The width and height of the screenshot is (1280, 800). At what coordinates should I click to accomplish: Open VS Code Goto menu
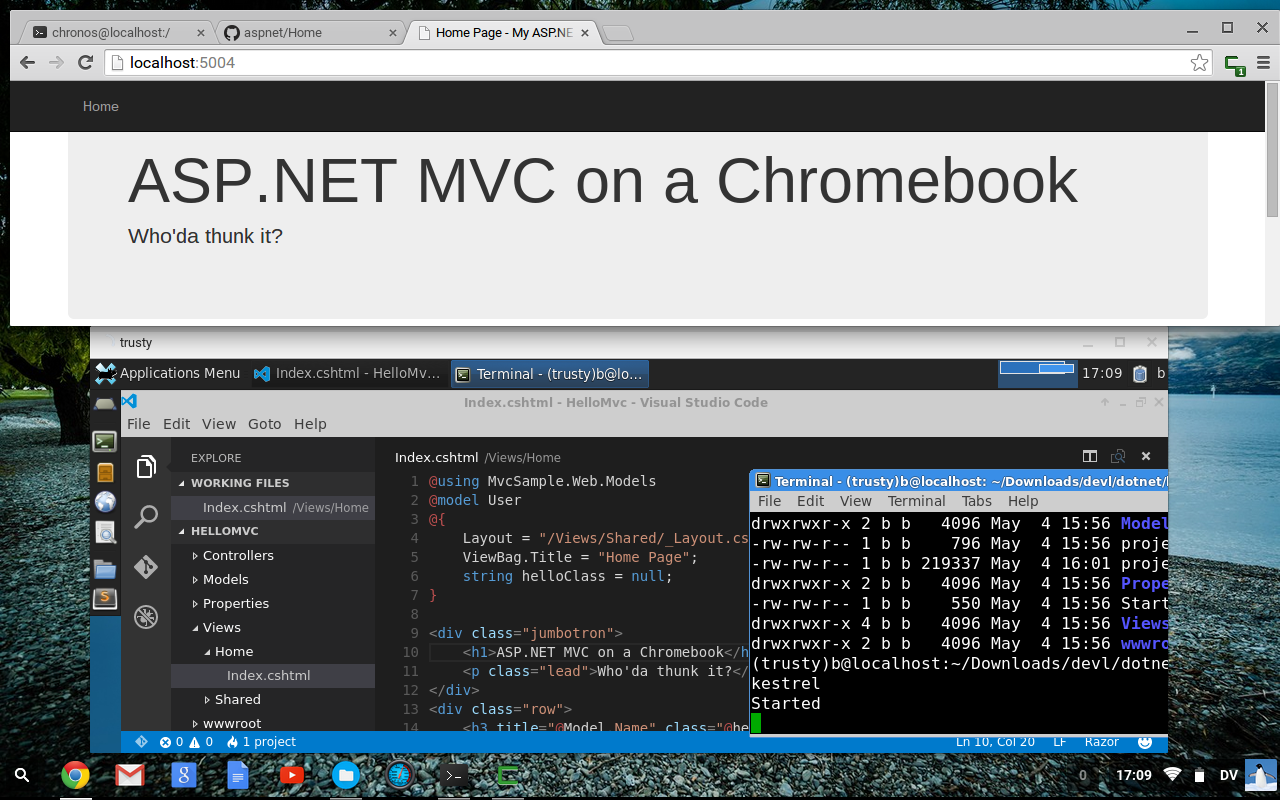tap(265, 424)
